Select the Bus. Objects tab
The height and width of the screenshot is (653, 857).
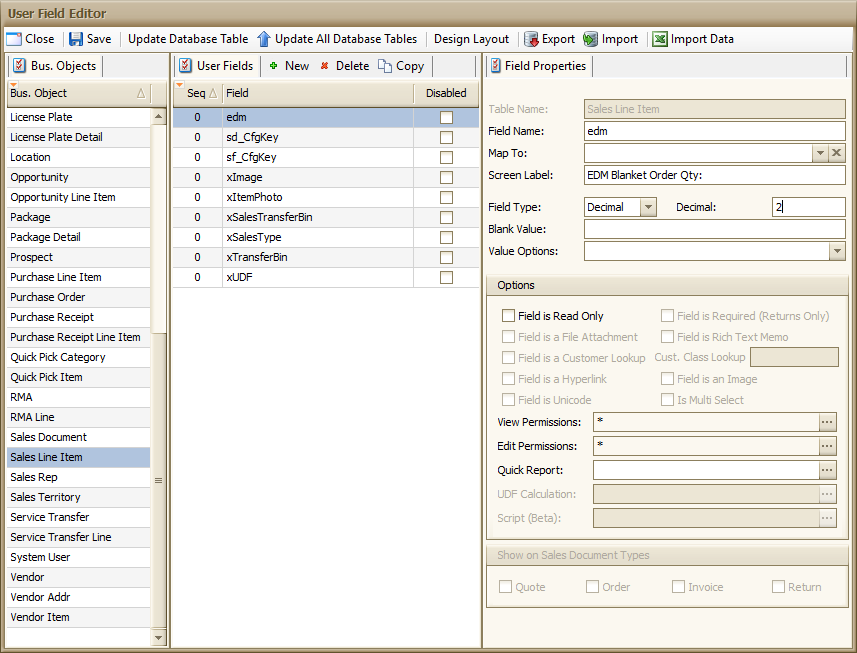[55, 66]
